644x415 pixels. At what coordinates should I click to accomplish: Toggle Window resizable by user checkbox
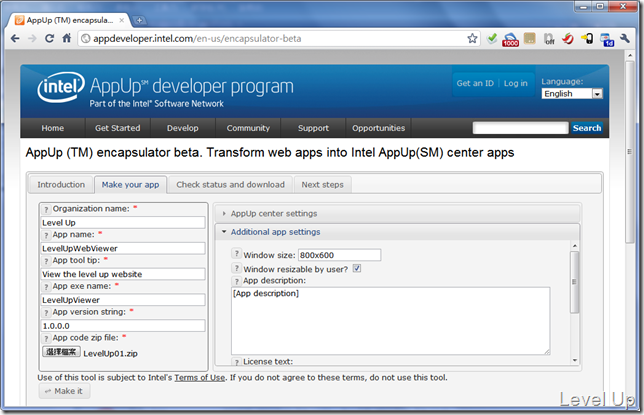357,269
